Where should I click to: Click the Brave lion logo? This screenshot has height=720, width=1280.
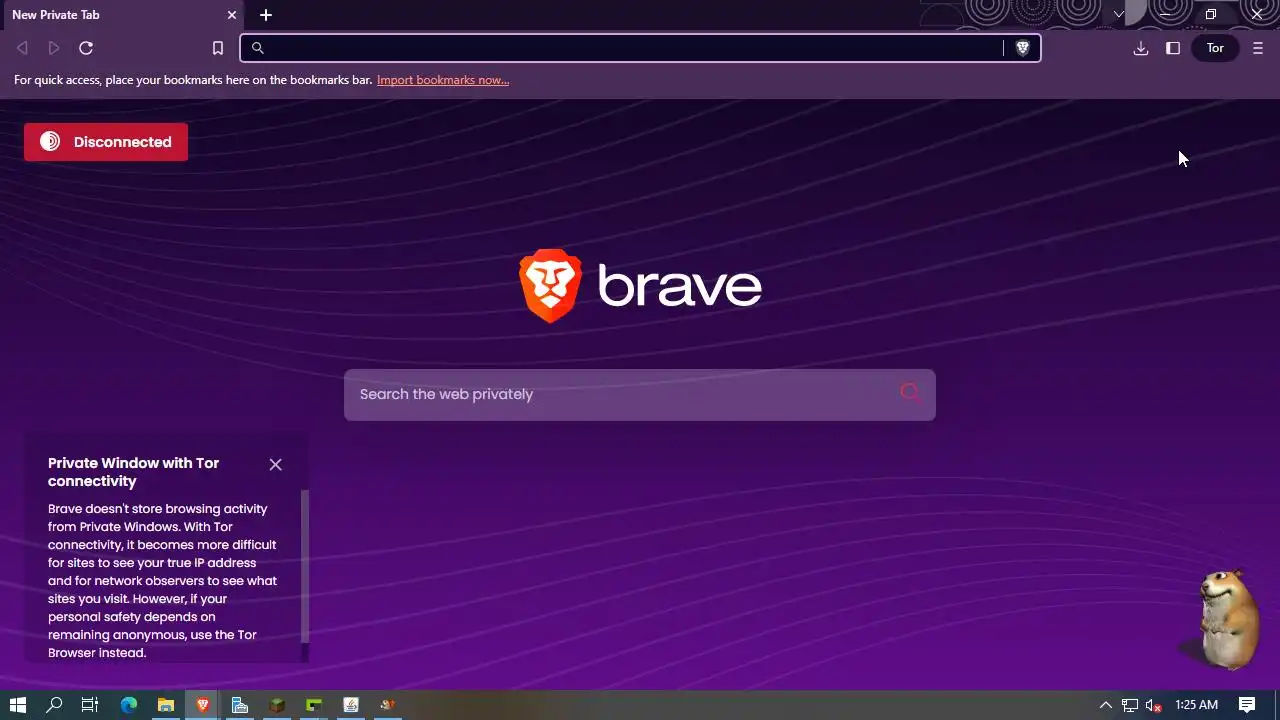pyautogui.click(x=550, y=286)
